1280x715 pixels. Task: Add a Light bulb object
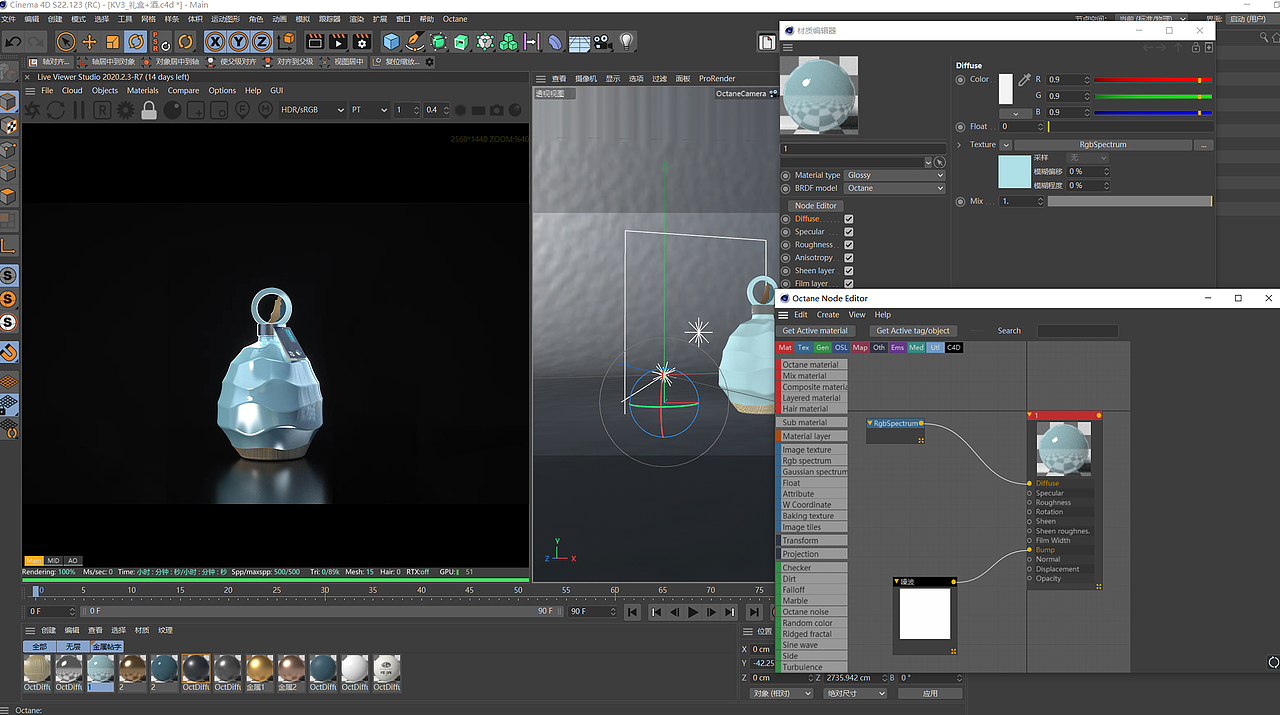pyautogui.click(x=627, y=42)
